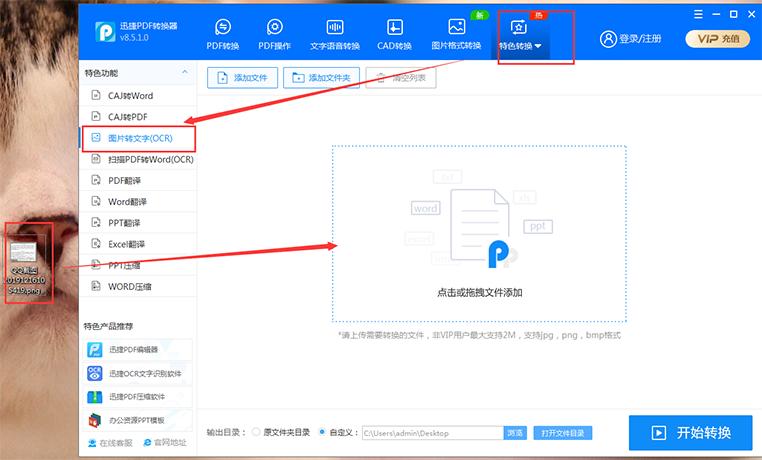
Task: Click the 迅捷PDF压缩软件 icon
Action: (x=95, y=397)
